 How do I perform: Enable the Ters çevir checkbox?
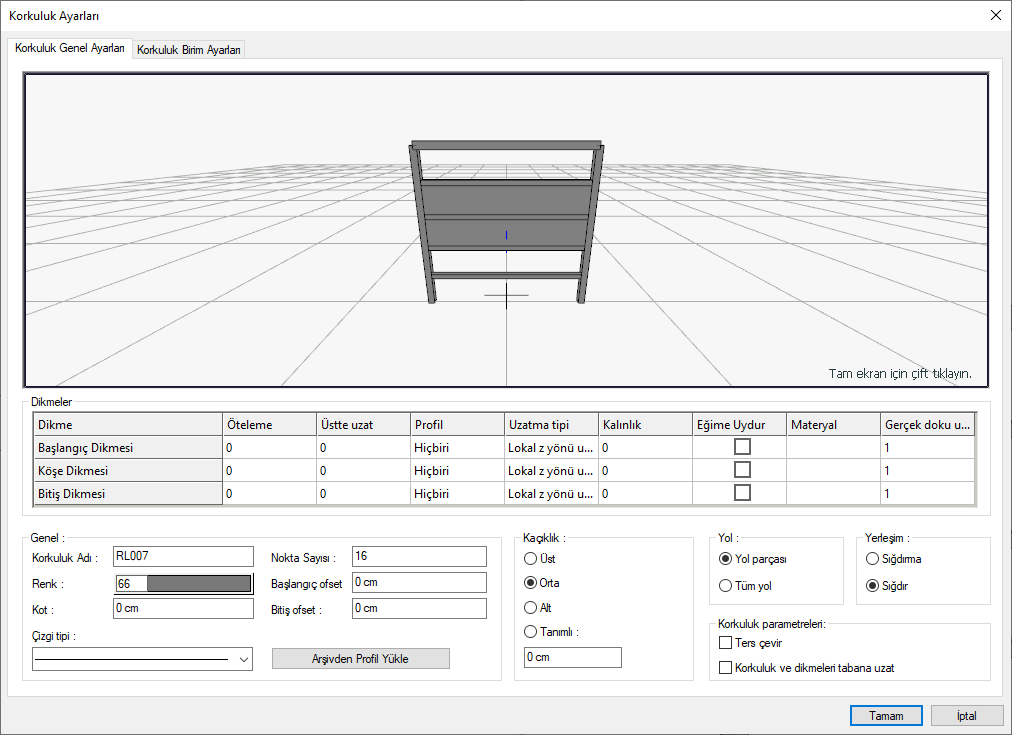point(726,643)
